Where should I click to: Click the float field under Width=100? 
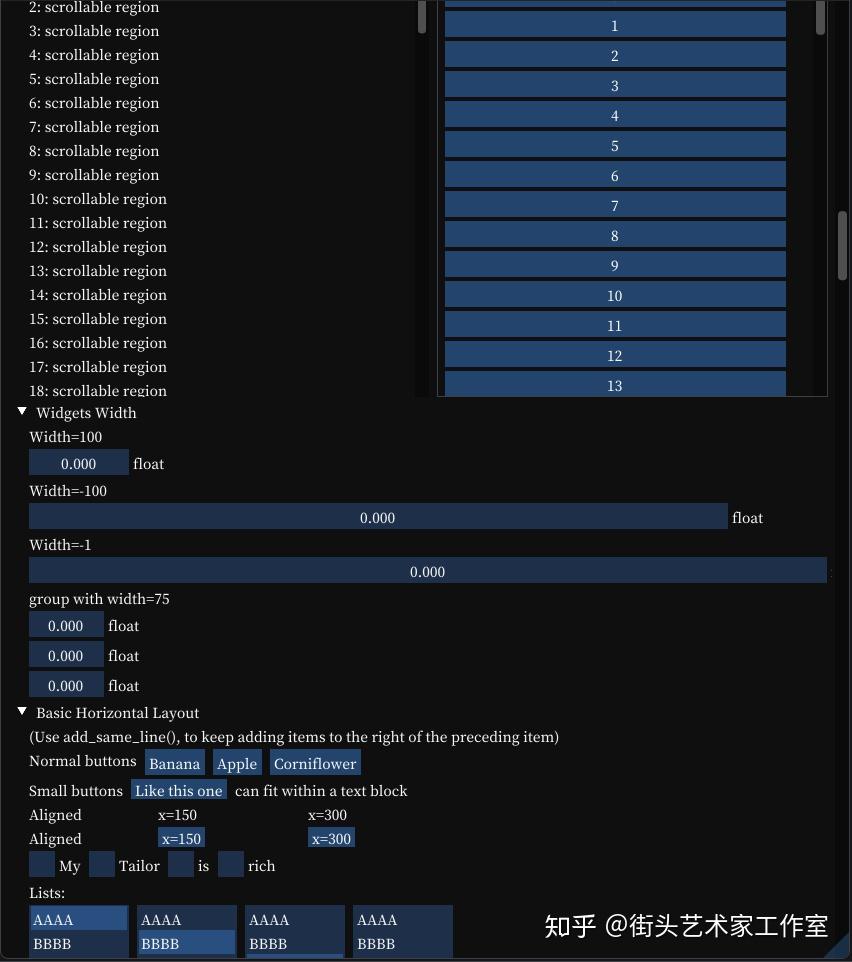(78, 463)
